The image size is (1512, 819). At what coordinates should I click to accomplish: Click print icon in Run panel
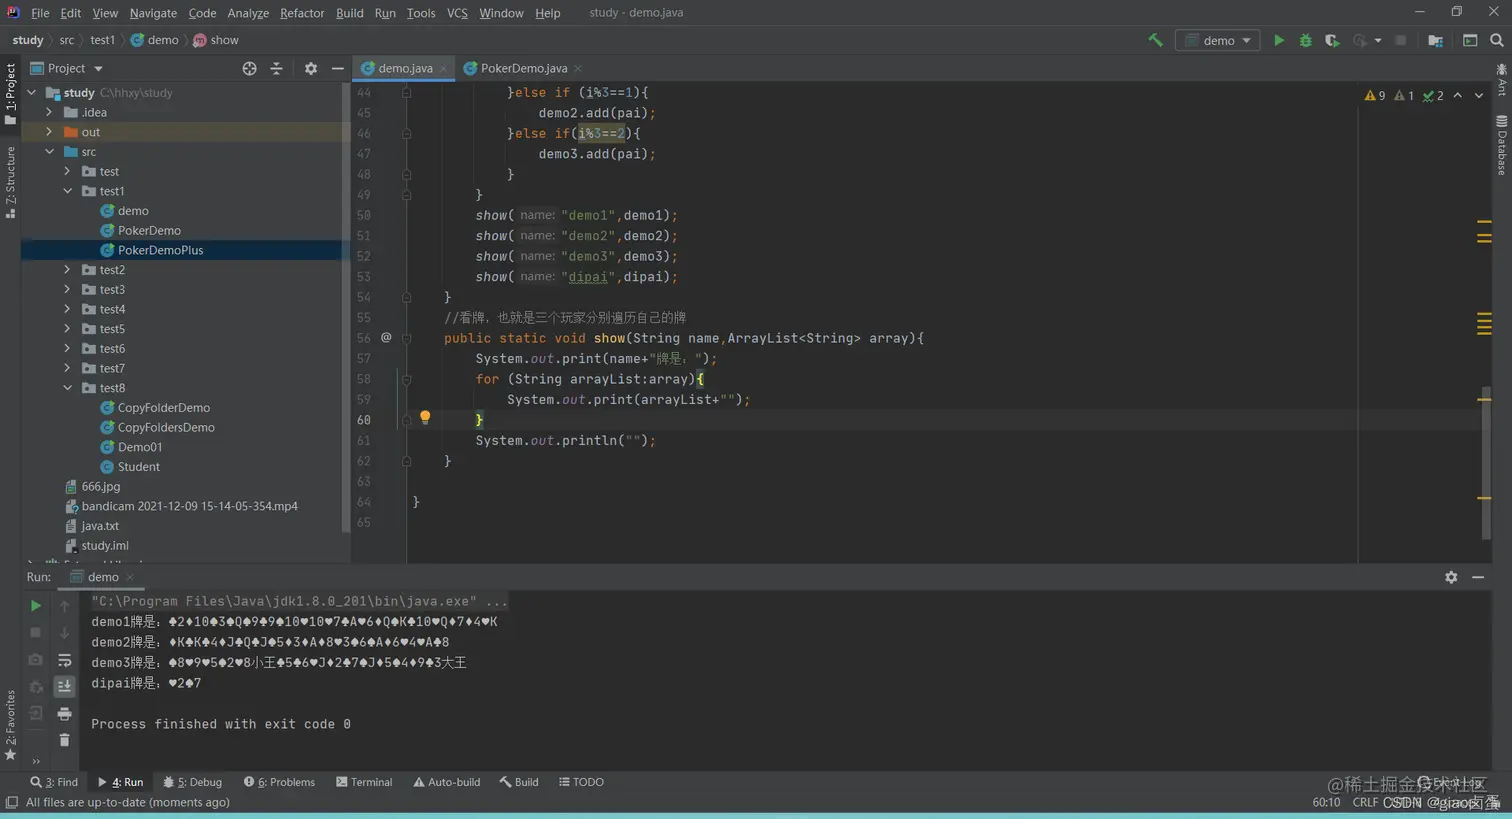(64, 714)
